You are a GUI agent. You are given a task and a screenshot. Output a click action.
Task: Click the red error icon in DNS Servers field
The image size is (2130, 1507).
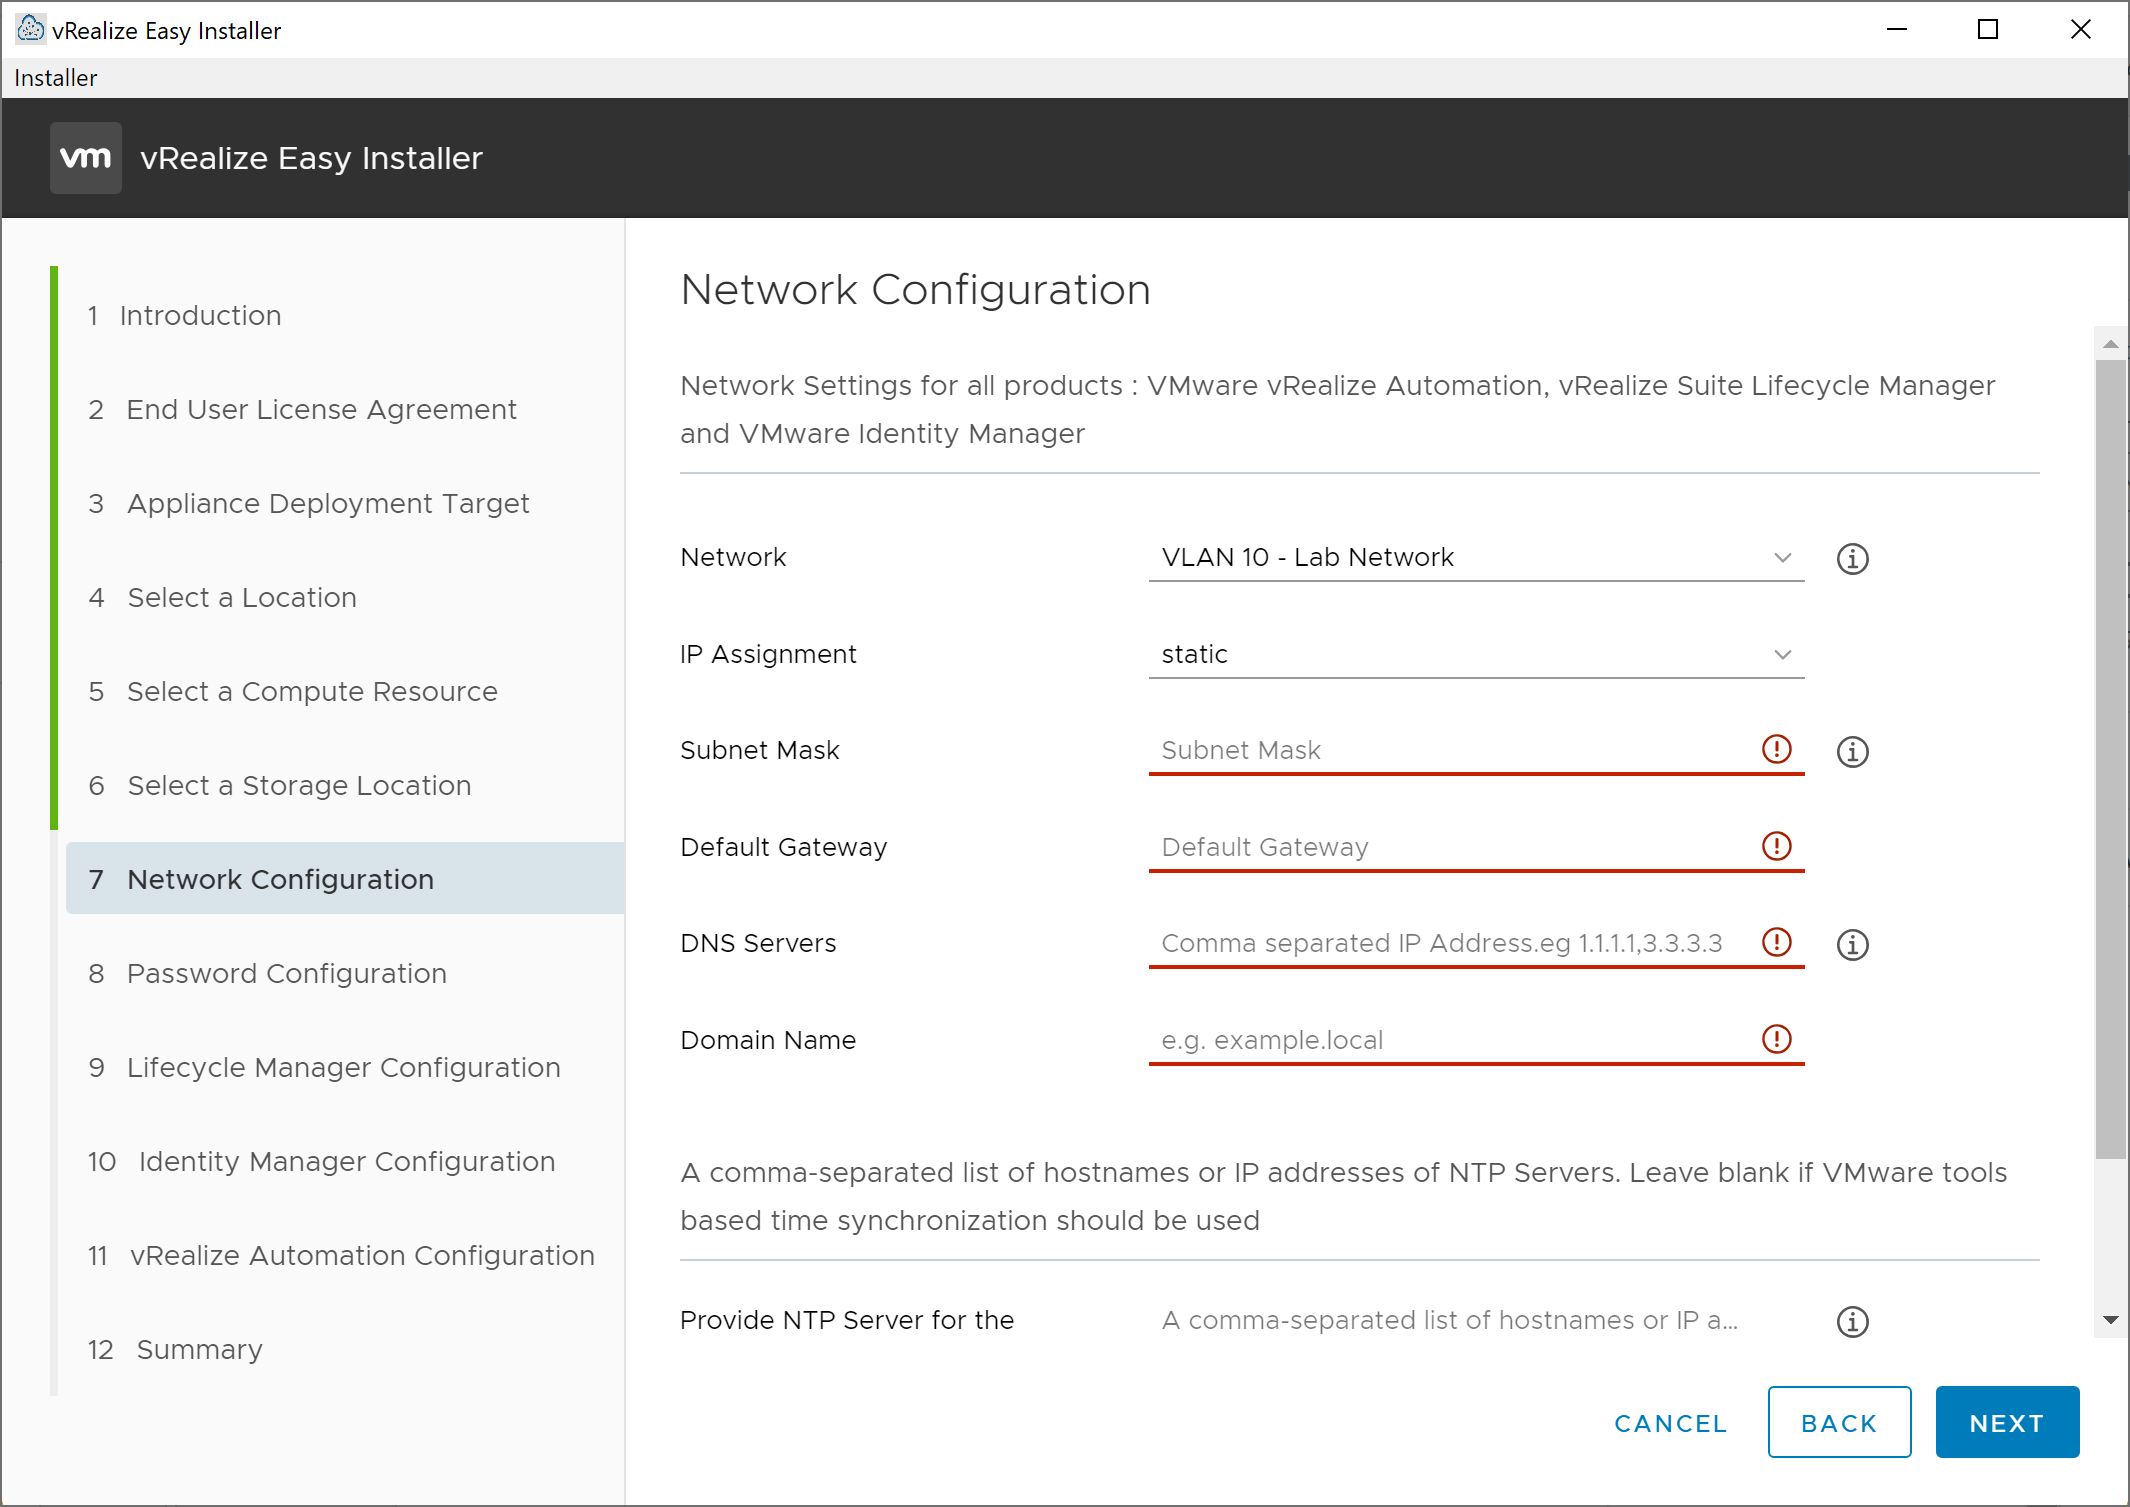click(x=1776, y=942)
